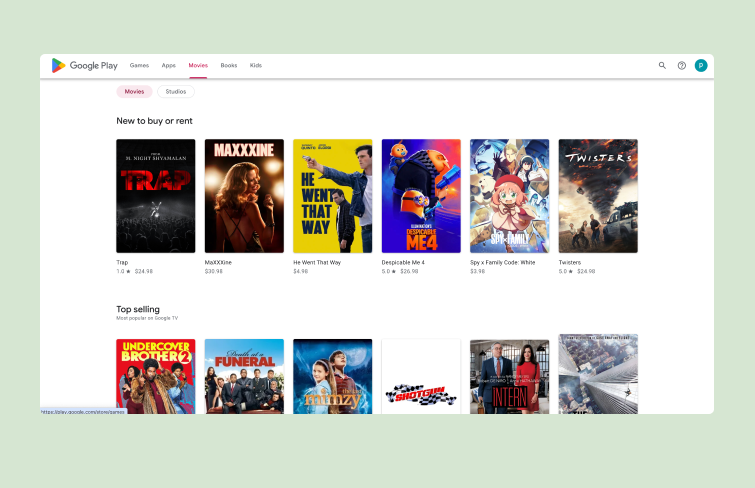Select the Movies filter chip
Image resolution: width=755 pixels, height=488 pixels.
(x=134, y=92)
